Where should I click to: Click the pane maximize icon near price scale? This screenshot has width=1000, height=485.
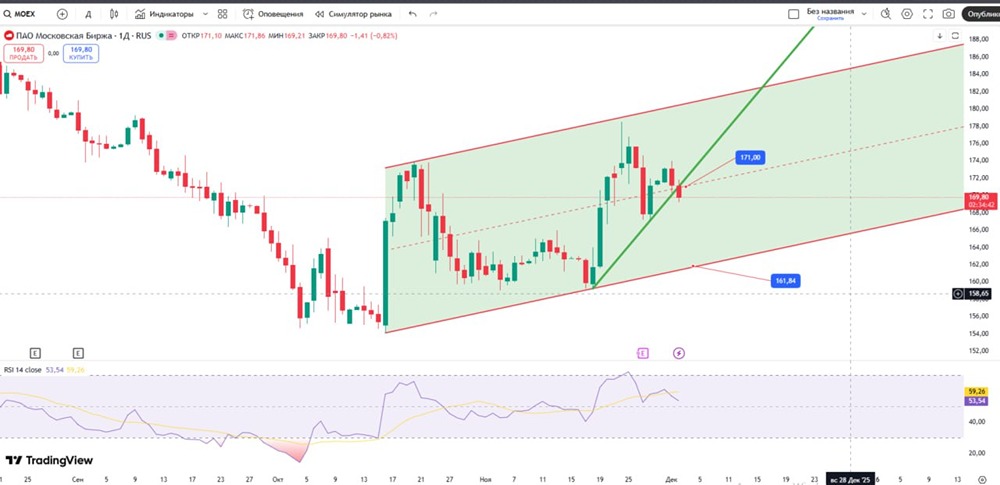[955, 35]
